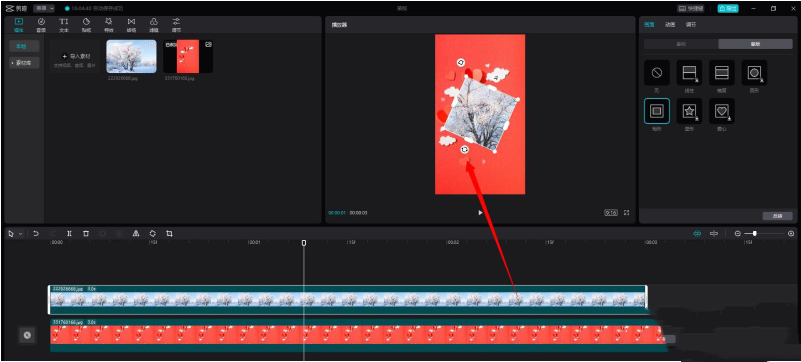
Task: Click the Reset button in properties panel
Action: (x=778, y=216)
